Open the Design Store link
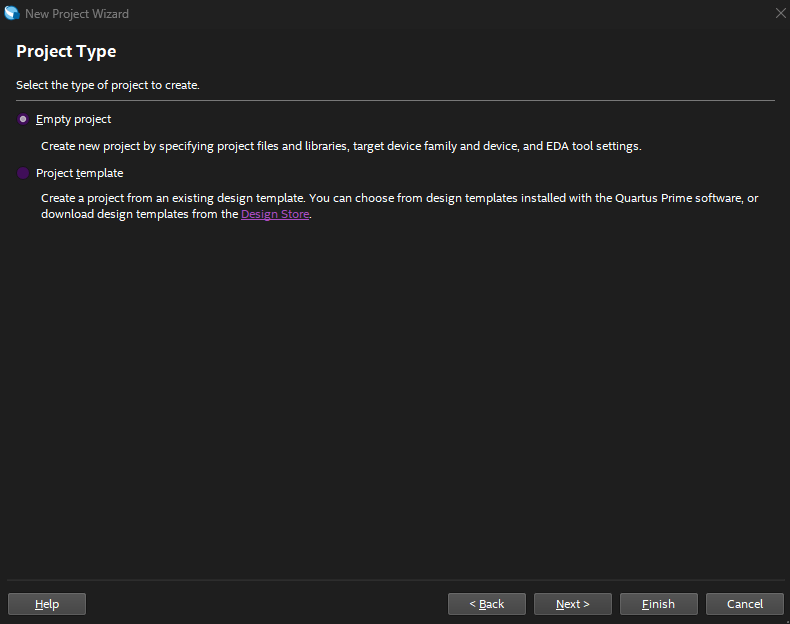790x624 pixels. 275,214
